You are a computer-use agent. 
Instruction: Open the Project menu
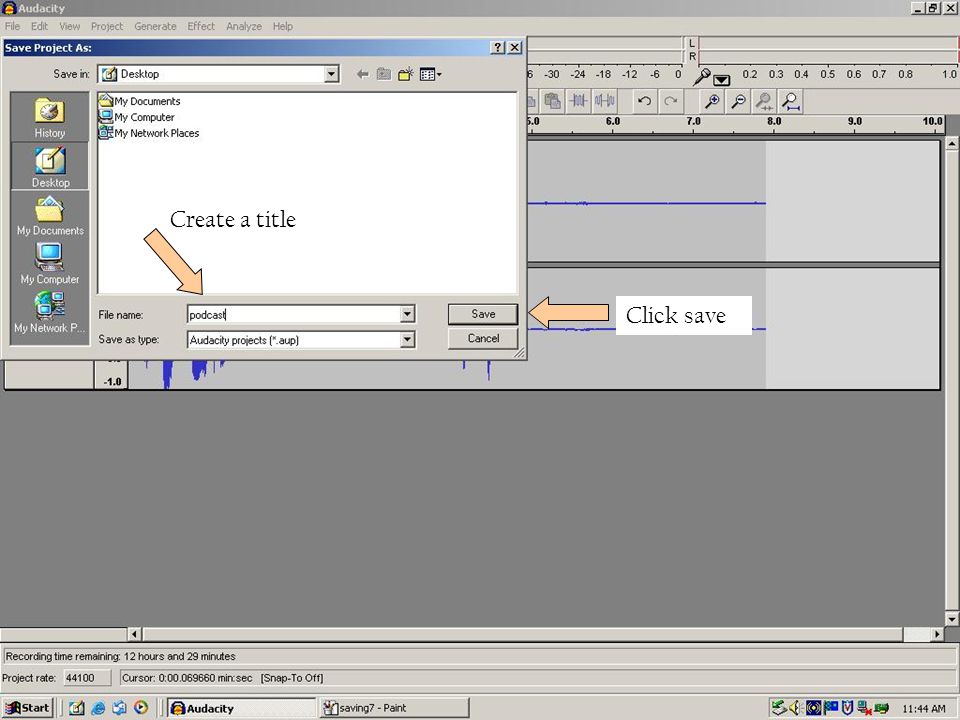coord(107,26)
